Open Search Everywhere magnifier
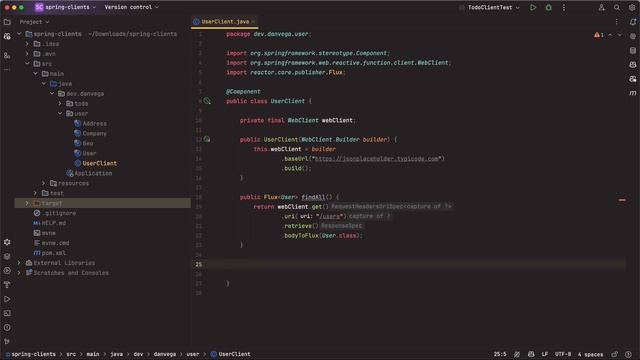Image resolution: width=640 pixels, height=360 pixels. tap(617, 7)
